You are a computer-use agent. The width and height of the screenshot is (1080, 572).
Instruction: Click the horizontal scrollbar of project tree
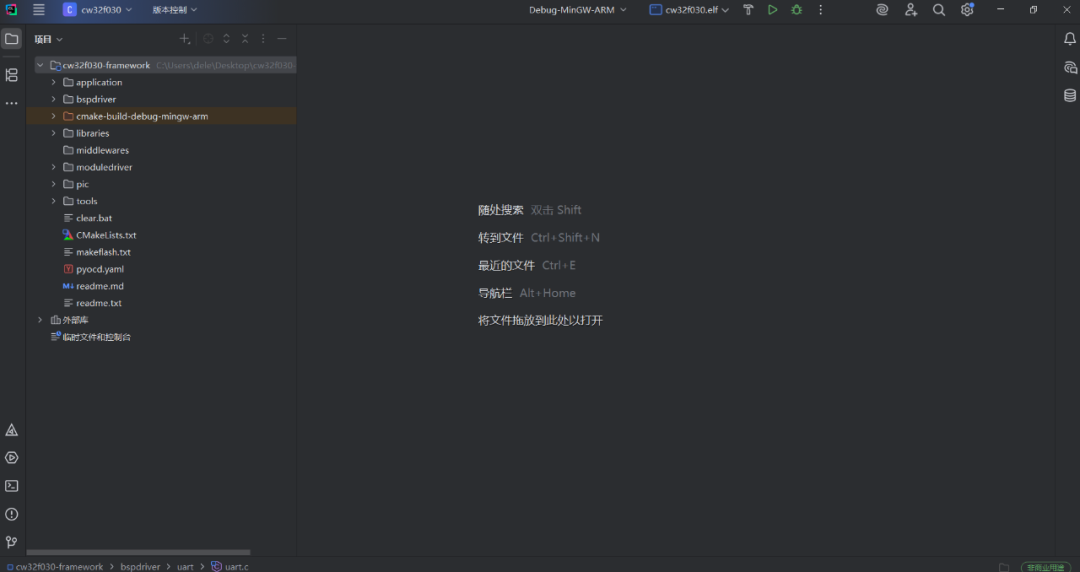138,552
